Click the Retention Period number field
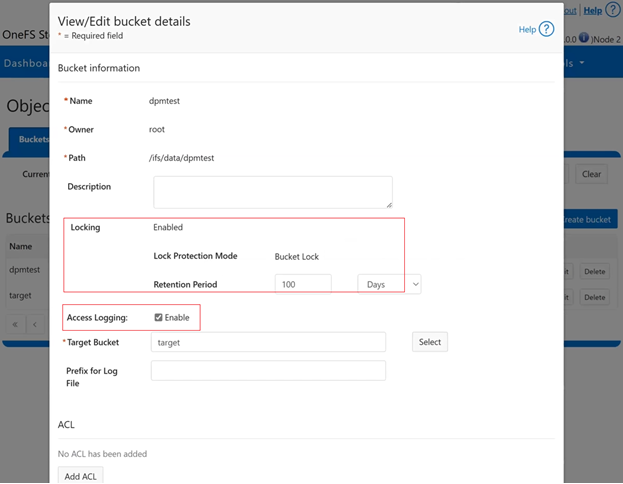The image size is (623, 484). [303, 284]
